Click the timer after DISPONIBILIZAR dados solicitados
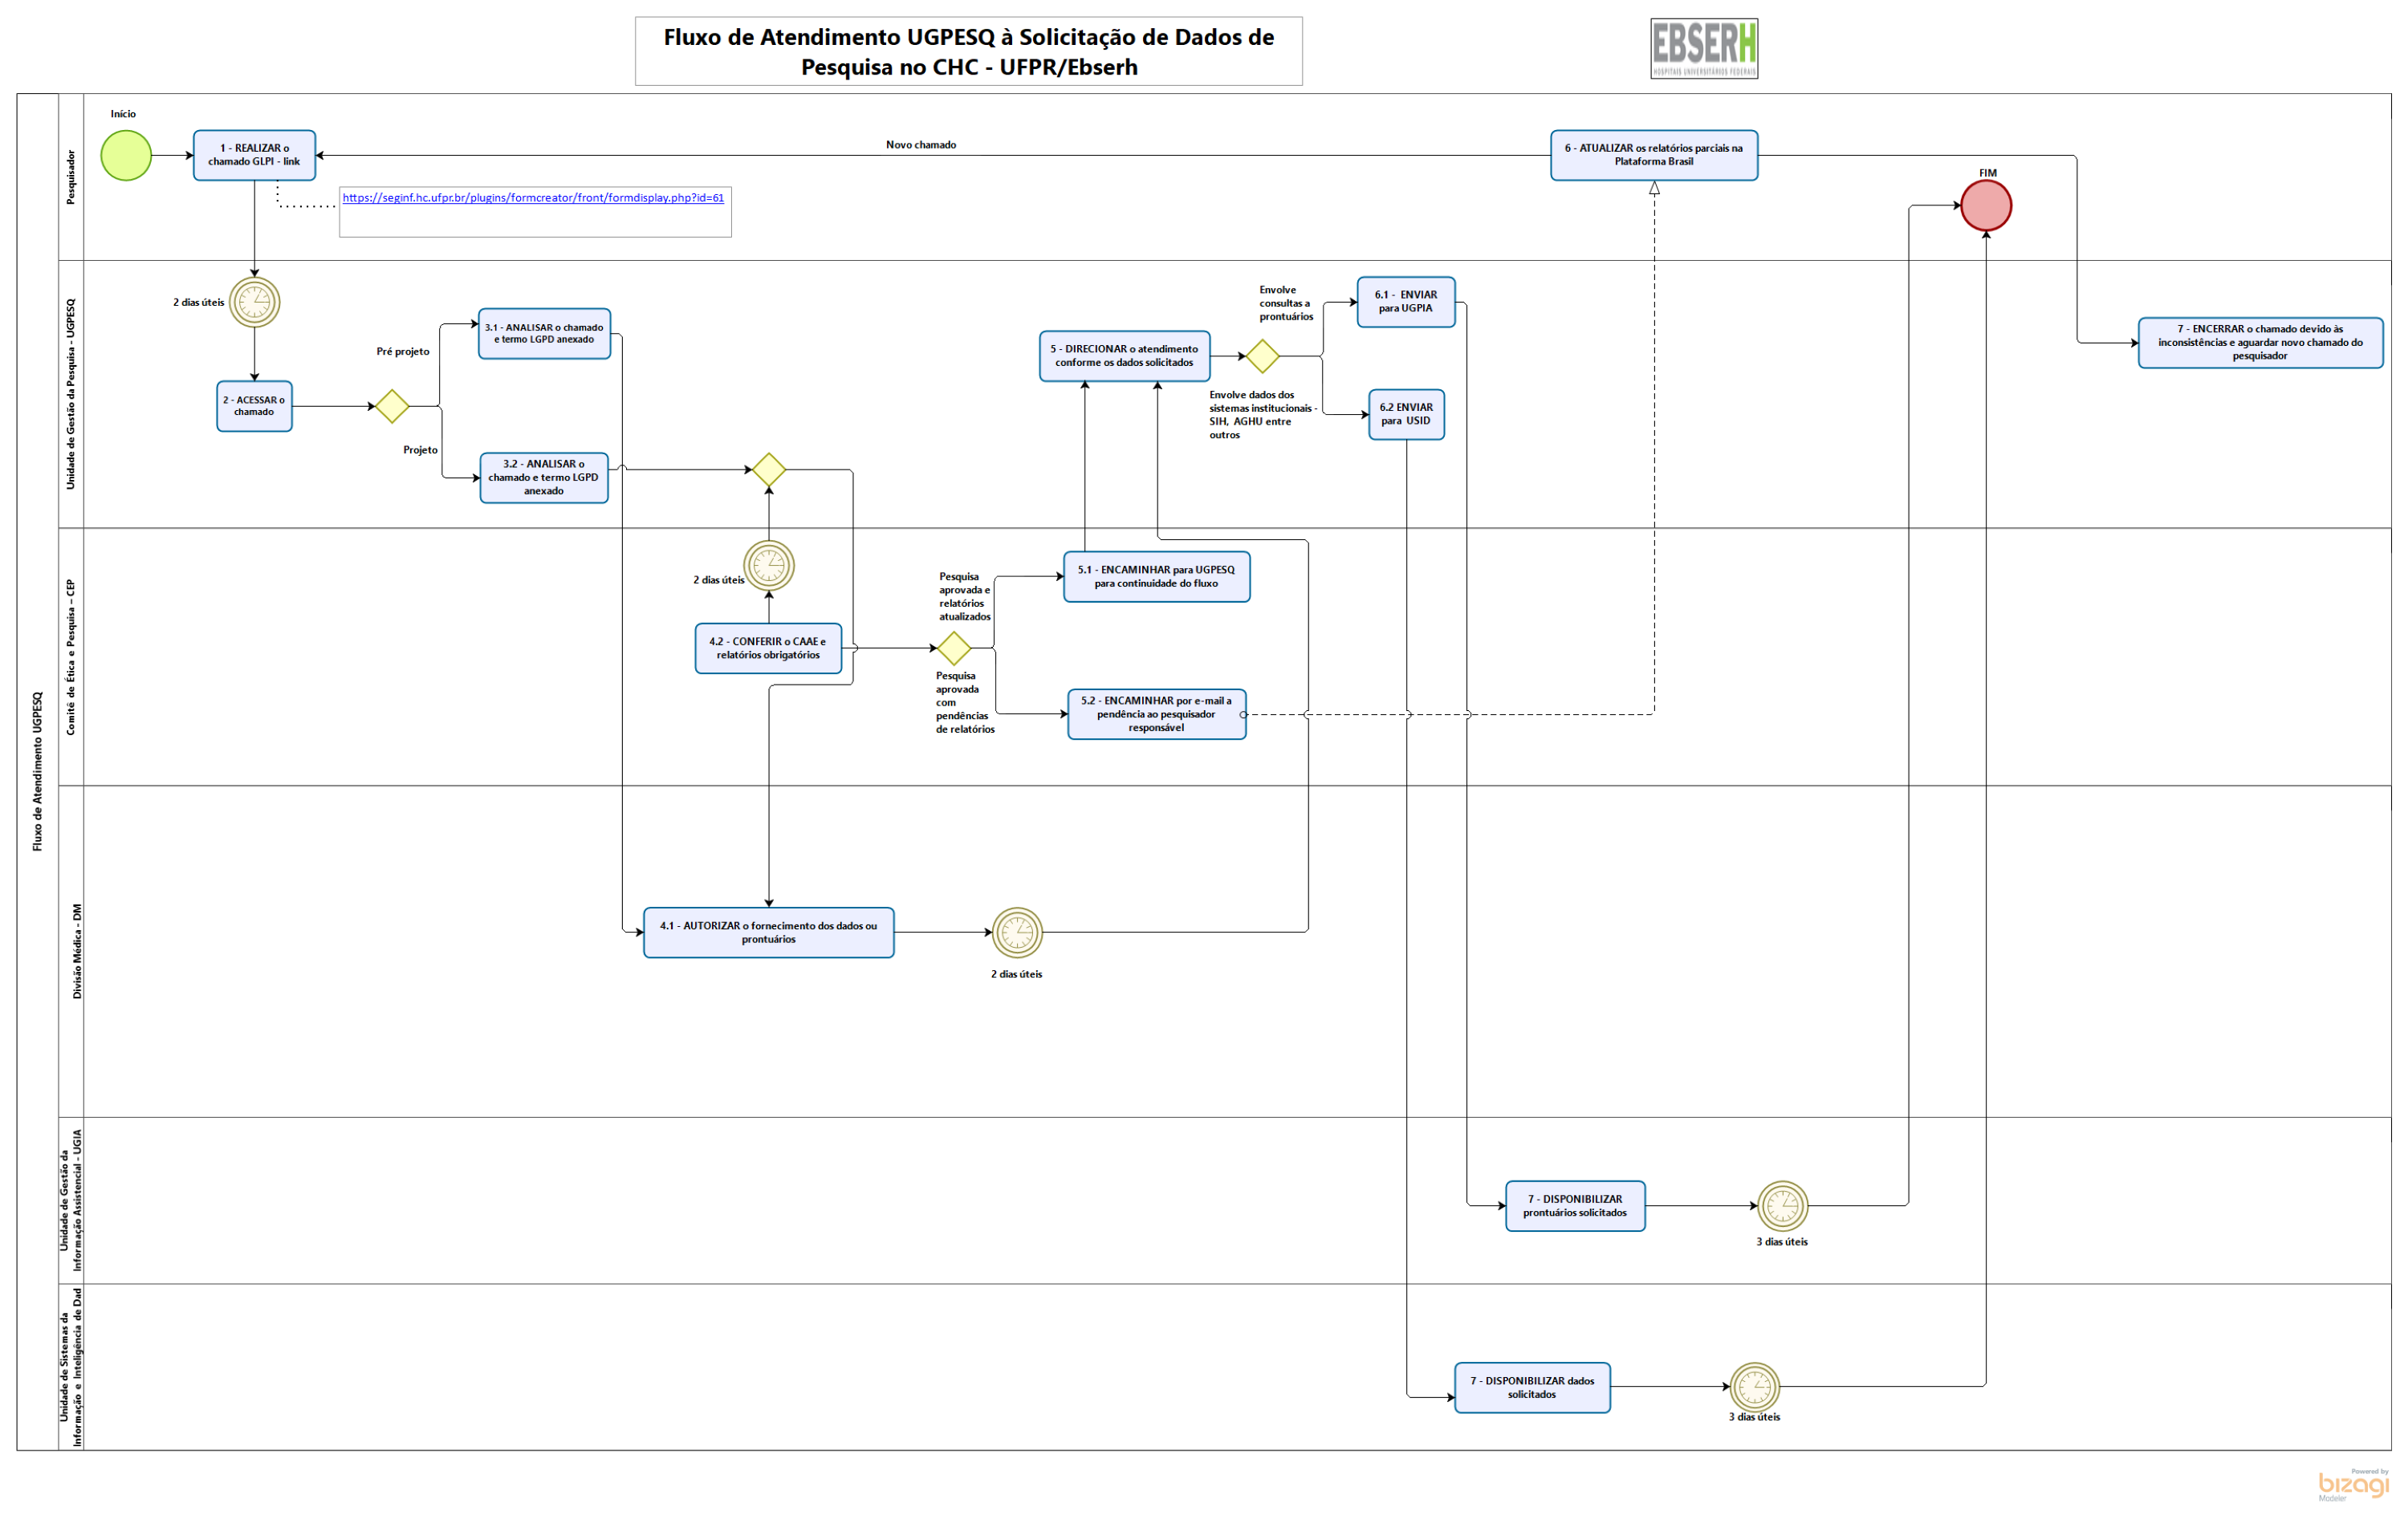This screenshot has height=1528, width=2408. [1754, 1387]
